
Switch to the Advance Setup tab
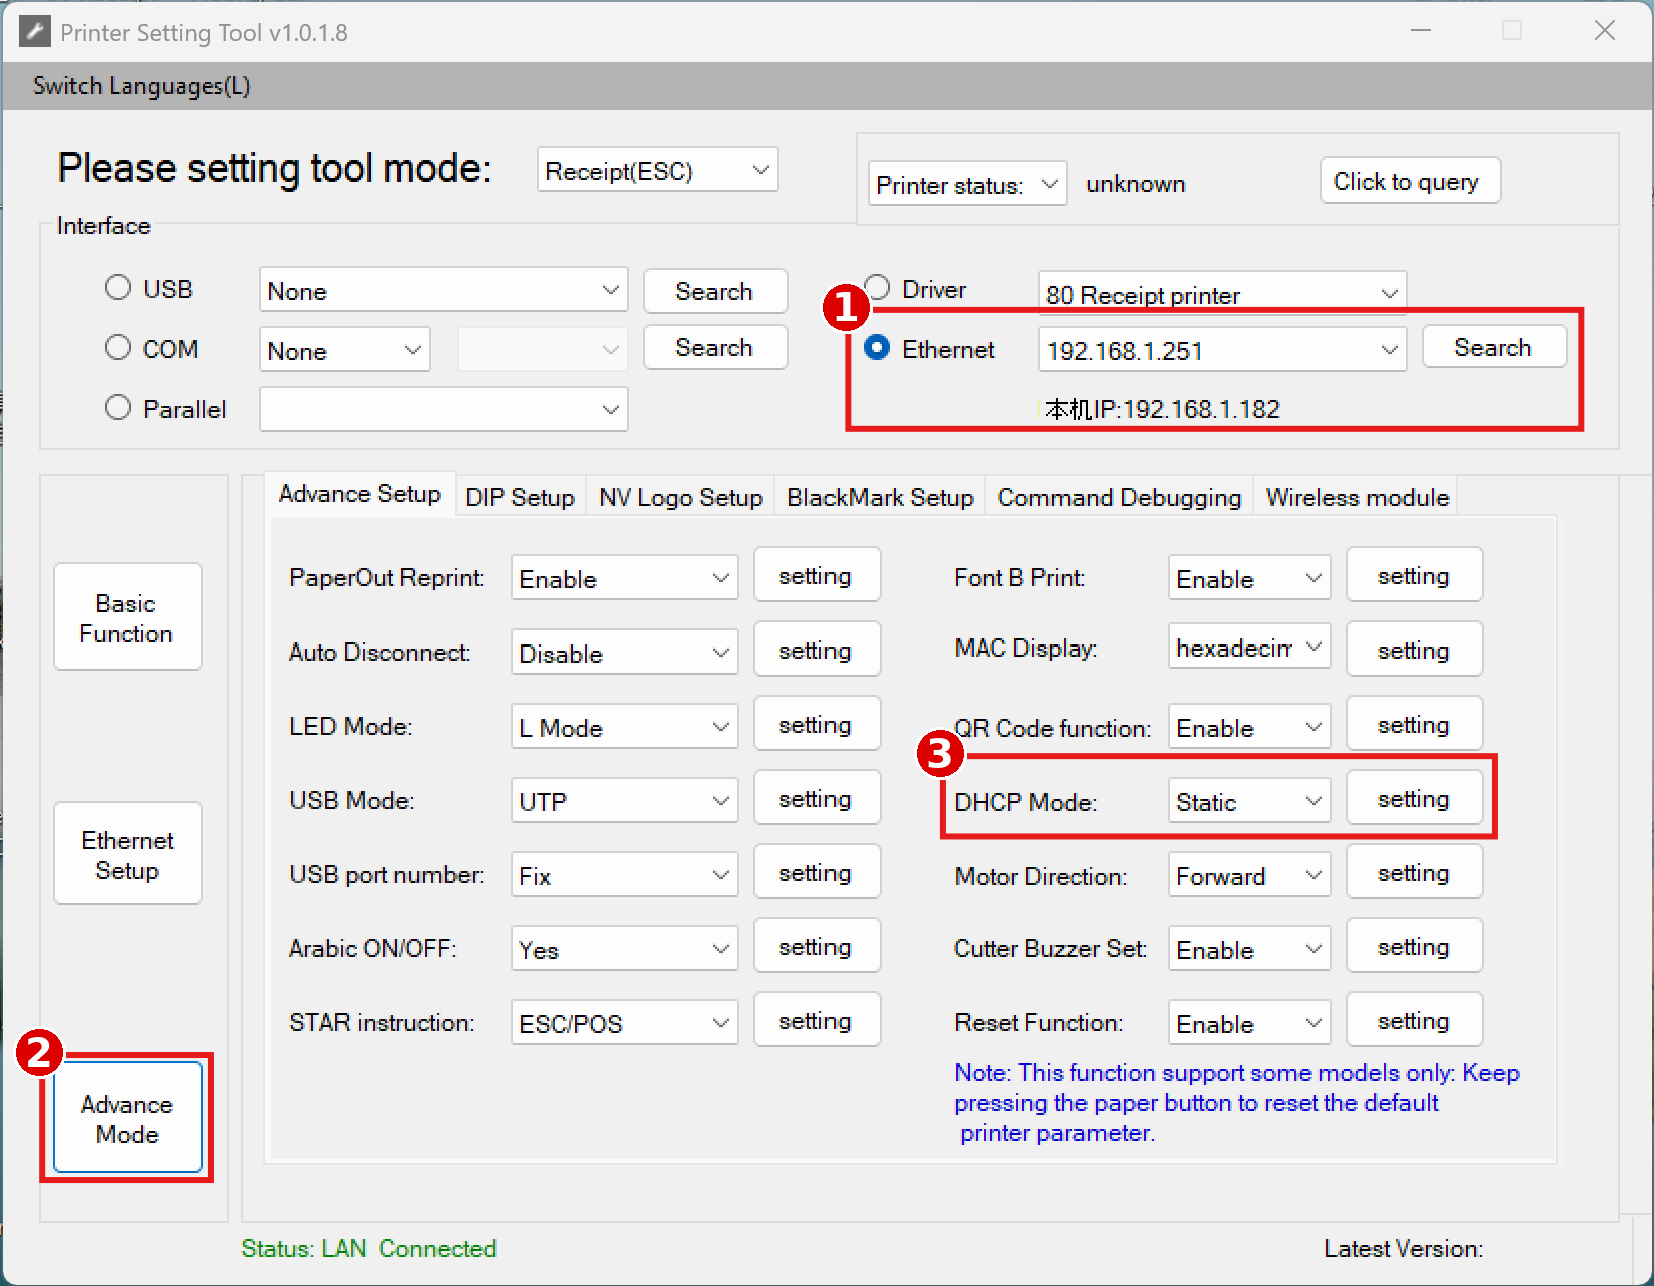[360, 494]
